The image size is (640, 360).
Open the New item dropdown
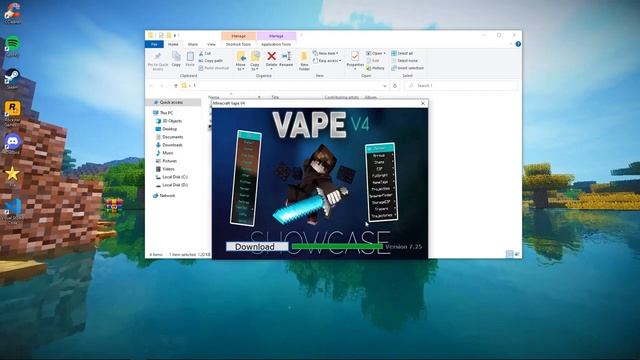click(x=326, y=53)
